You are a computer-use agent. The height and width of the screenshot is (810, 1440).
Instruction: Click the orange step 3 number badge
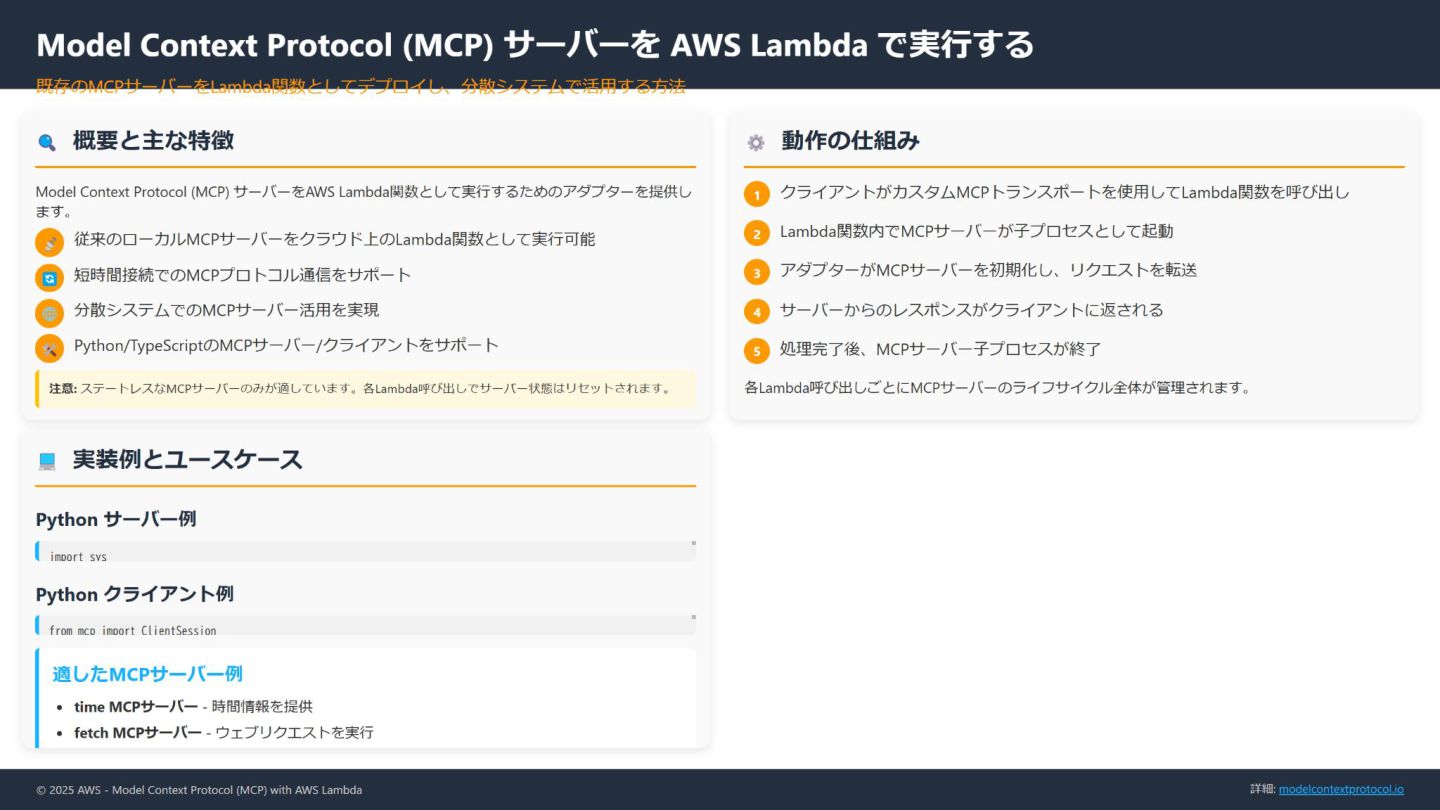coord(757,272)
